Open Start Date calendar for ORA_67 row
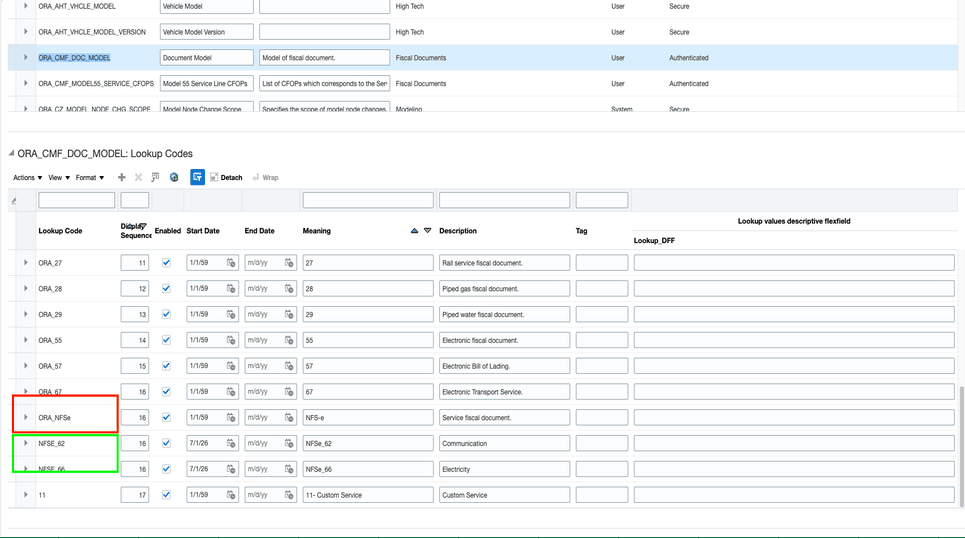This screenshot has height=539, width=965. [x=231, y=392]
